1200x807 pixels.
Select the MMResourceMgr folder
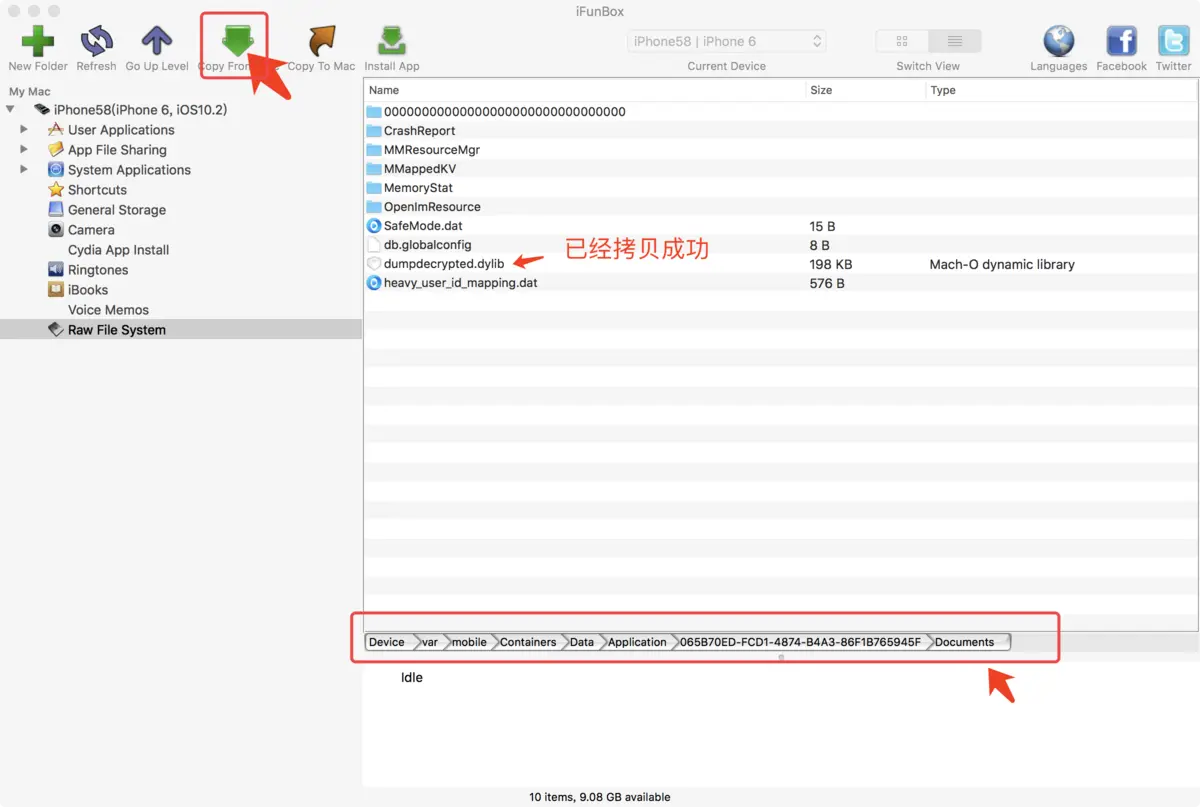(x=781, y=150)
